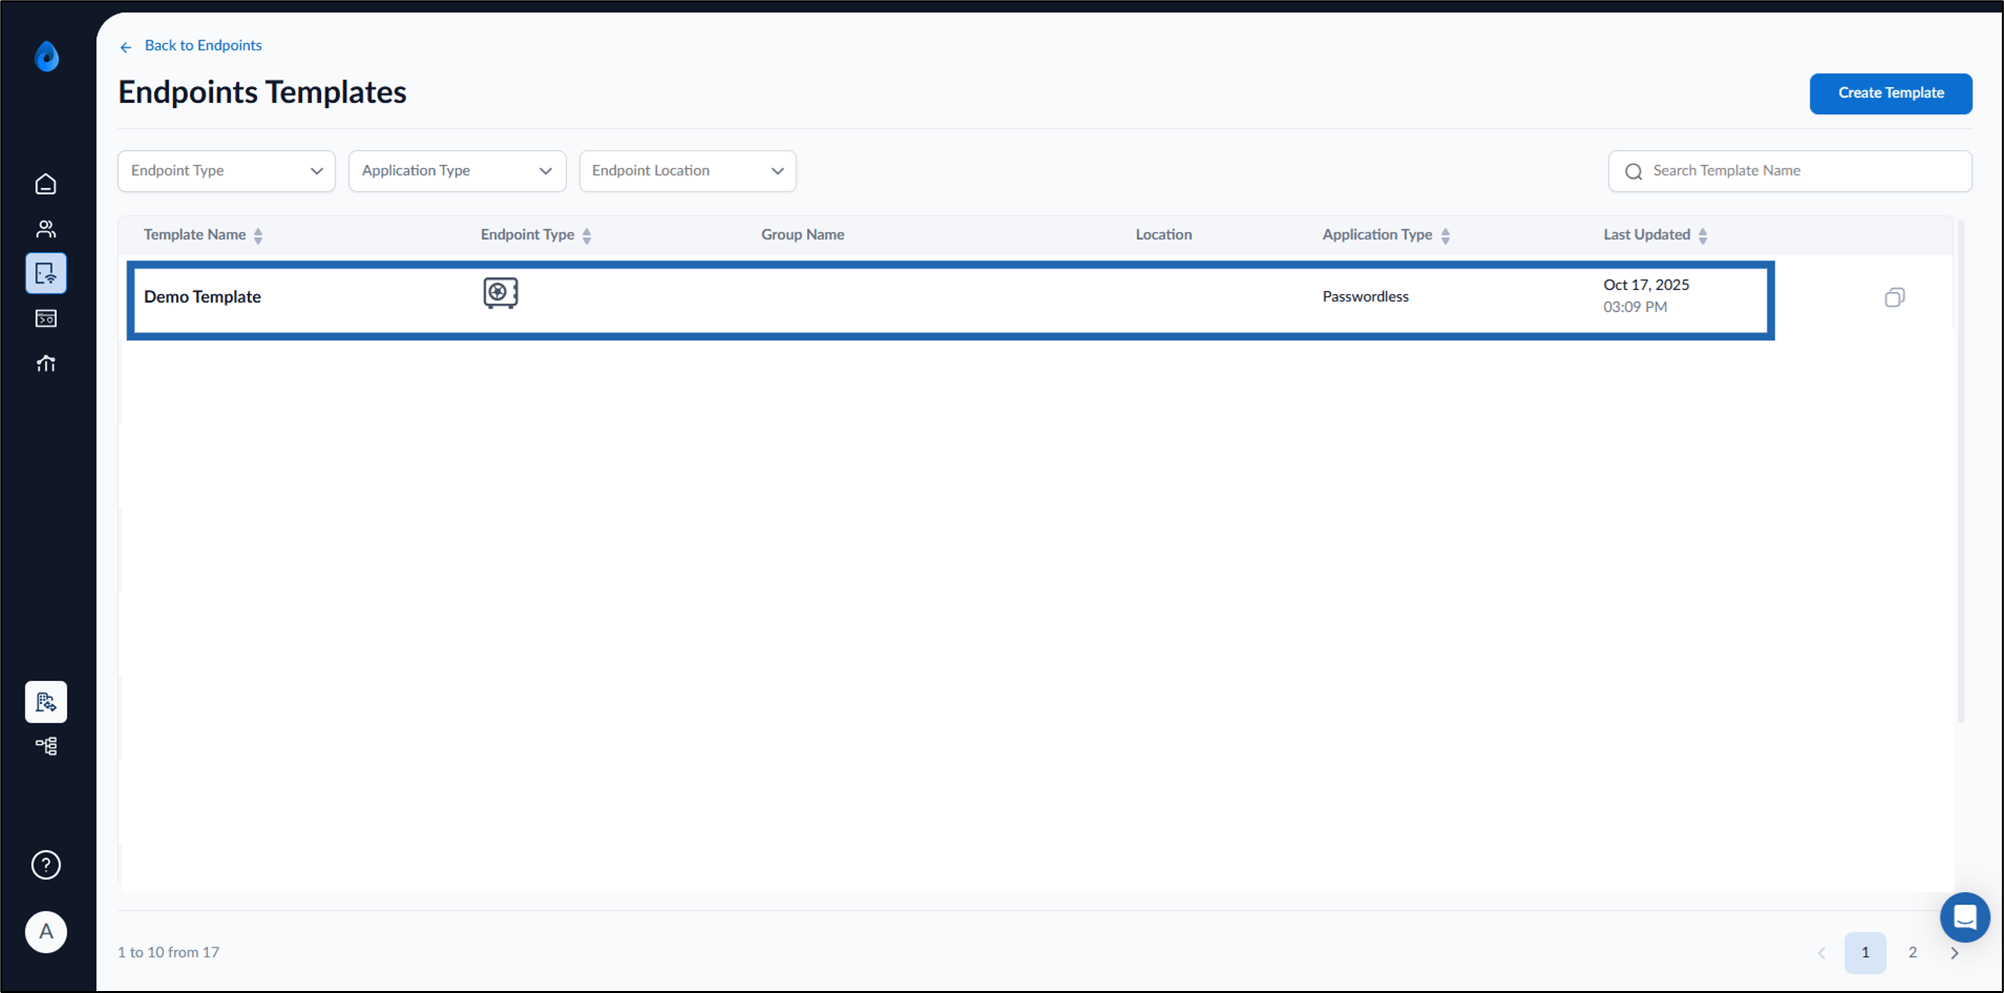Select the Endpoints sidebar icon
Image resolution: width=2004 pixels, height=993 pixels.
(46, 273)
